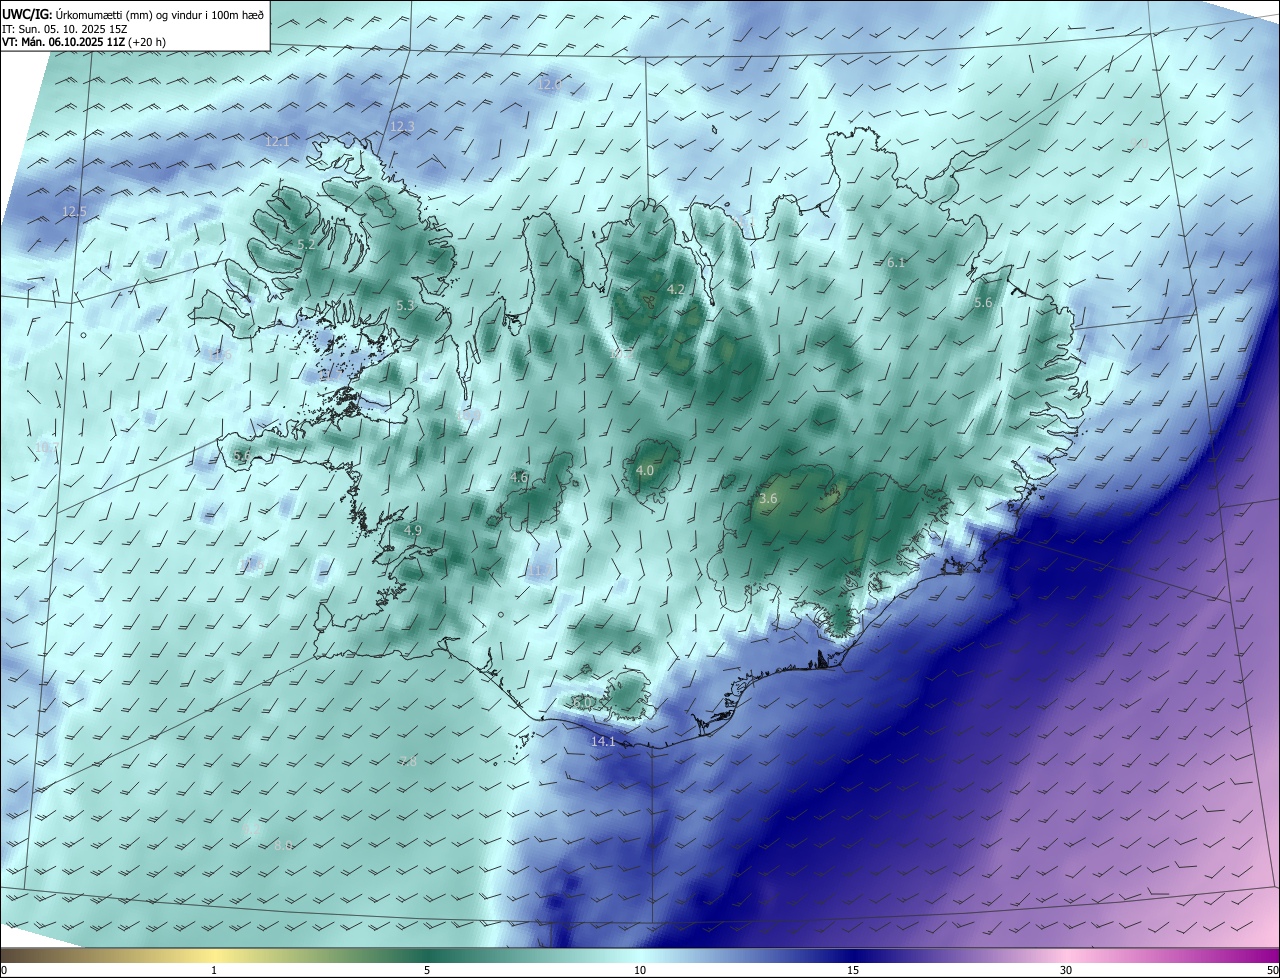Image resolution: width=1280 pixels, height=978 pixels.
Task: Click the 12.3 precipitable water value
Action: (x=402, y=126)
